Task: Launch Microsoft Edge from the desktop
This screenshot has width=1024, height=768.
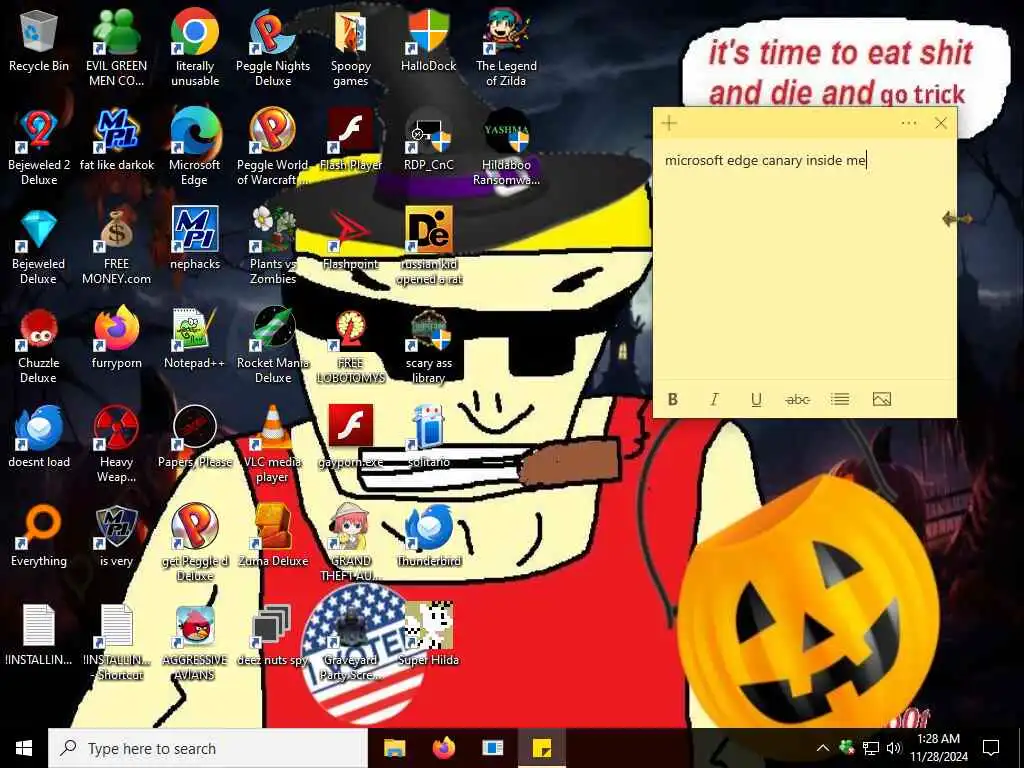Action: click(x=195, y=147)
